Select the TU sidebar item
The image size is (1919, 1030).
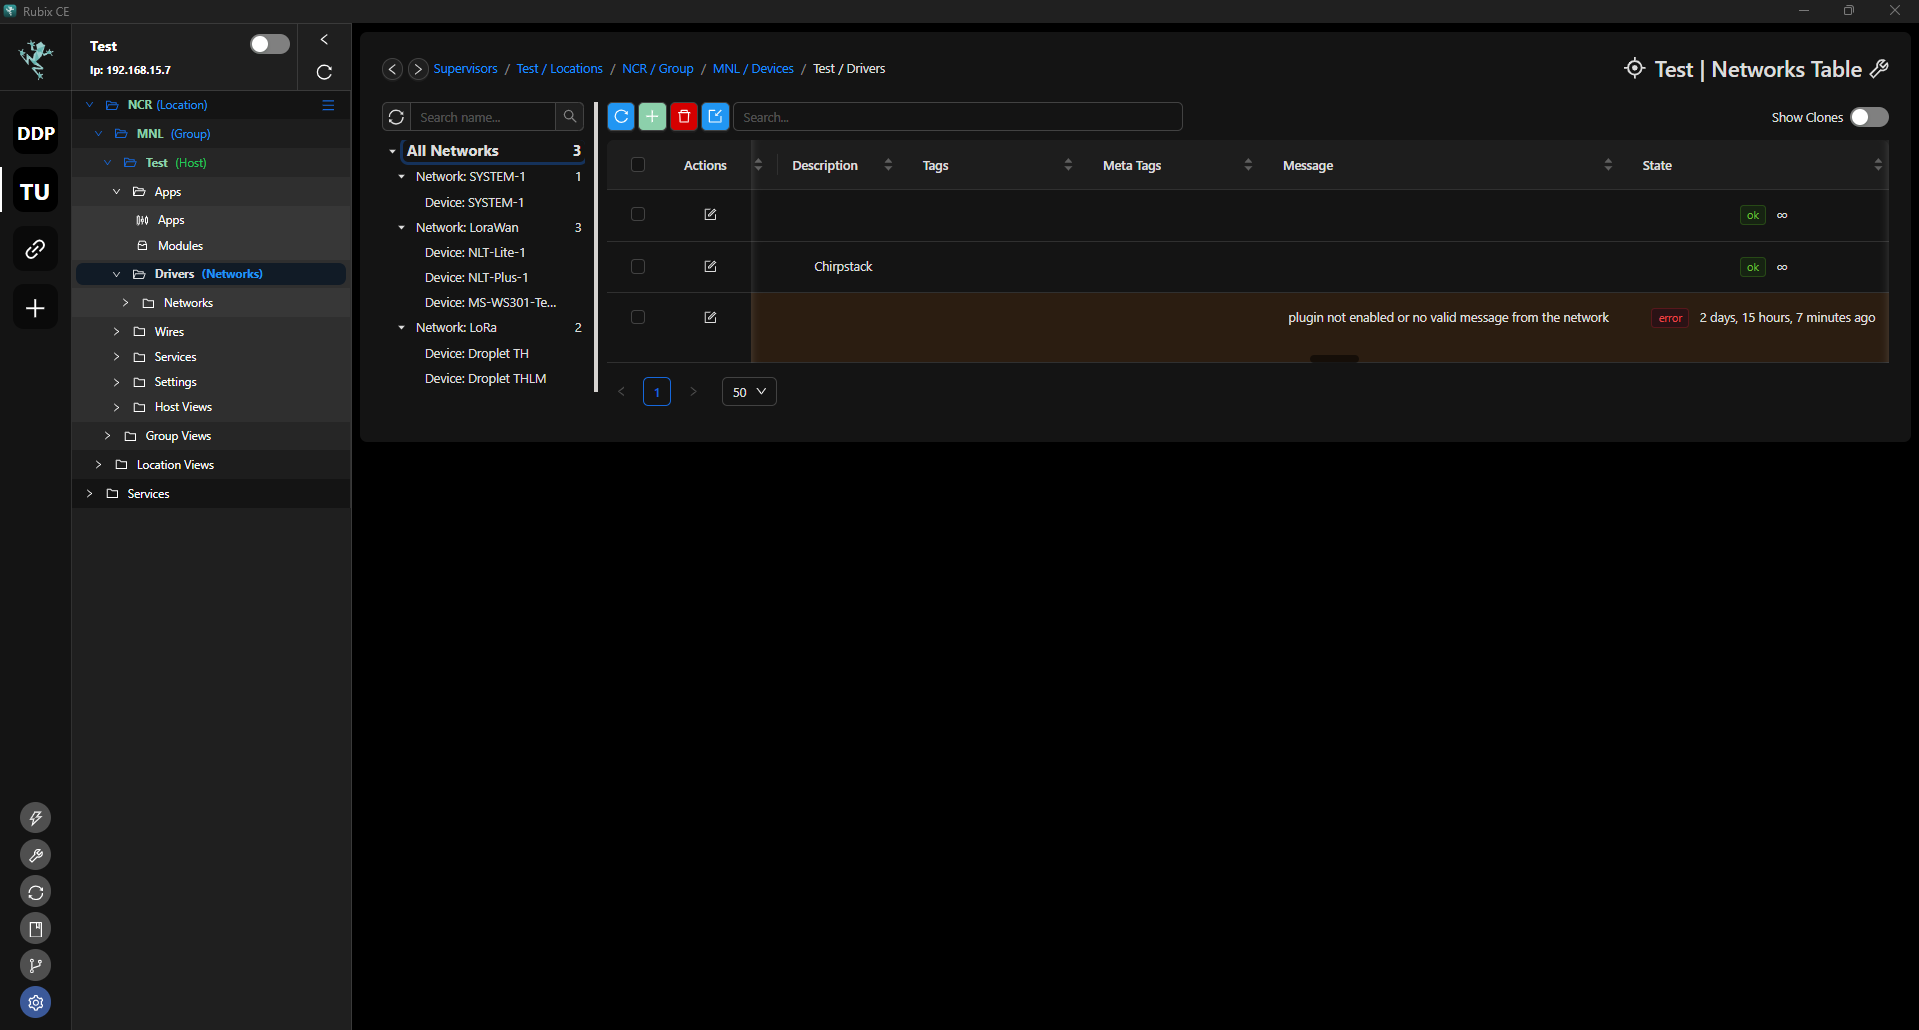[35, 191]
